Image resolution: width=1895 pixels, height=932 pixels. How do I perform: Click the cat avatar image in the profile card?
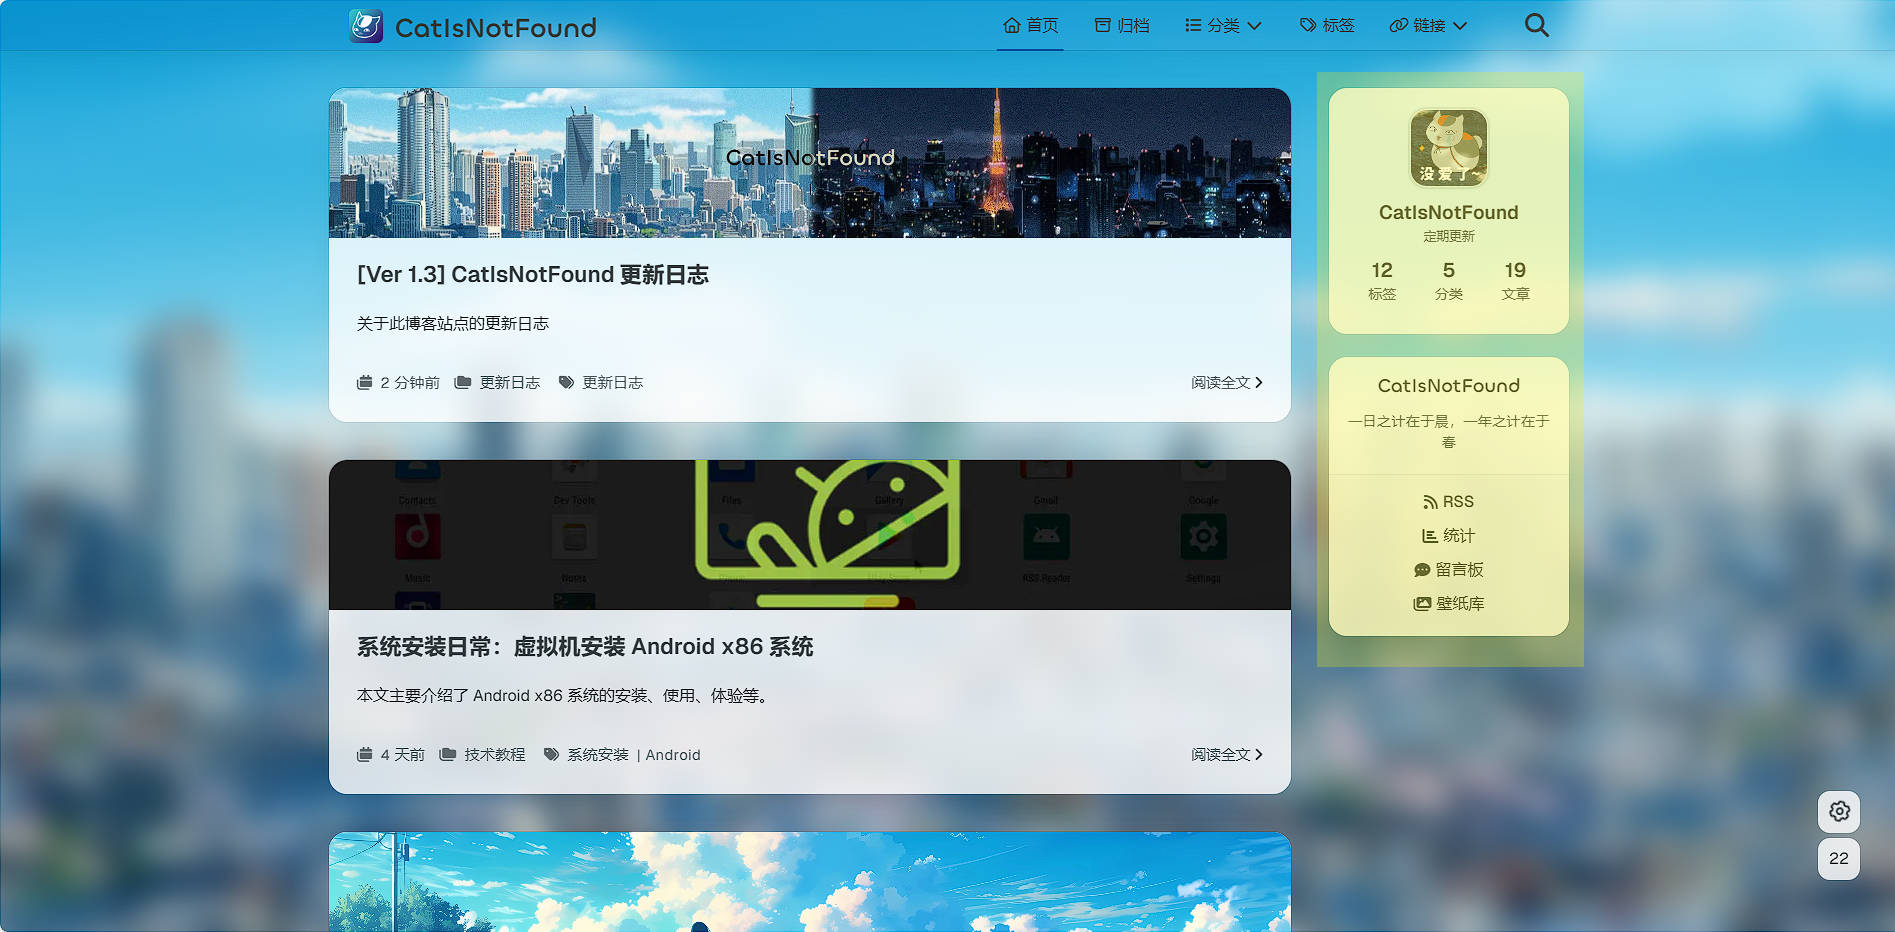pos(1449,148)
